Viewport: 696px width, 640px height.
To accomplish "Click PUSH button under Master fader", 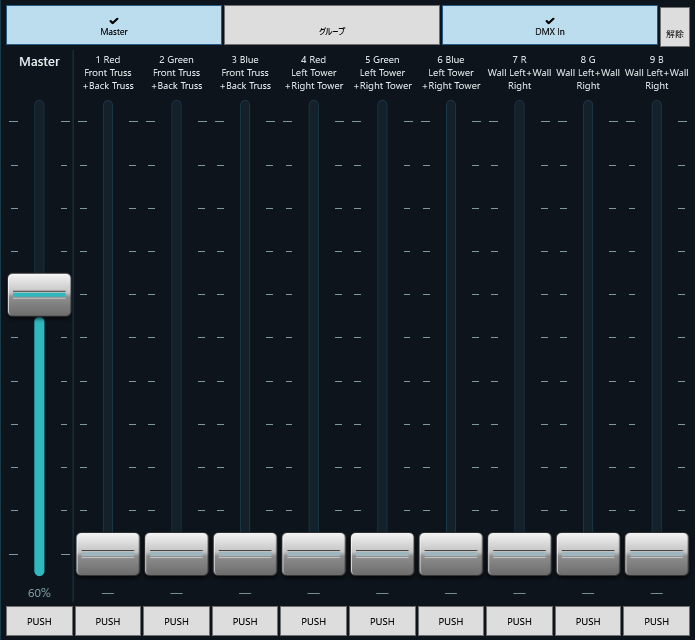I will [x=40, y=621].
